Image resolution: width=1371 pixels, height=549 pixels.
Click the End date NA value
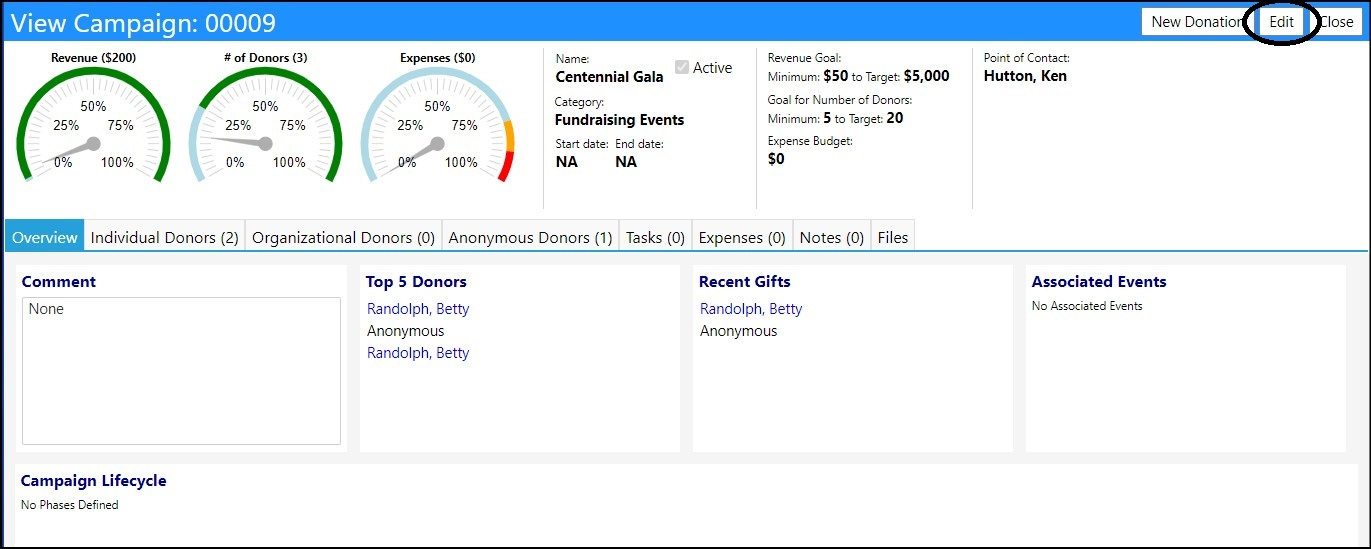pos(626,162)
